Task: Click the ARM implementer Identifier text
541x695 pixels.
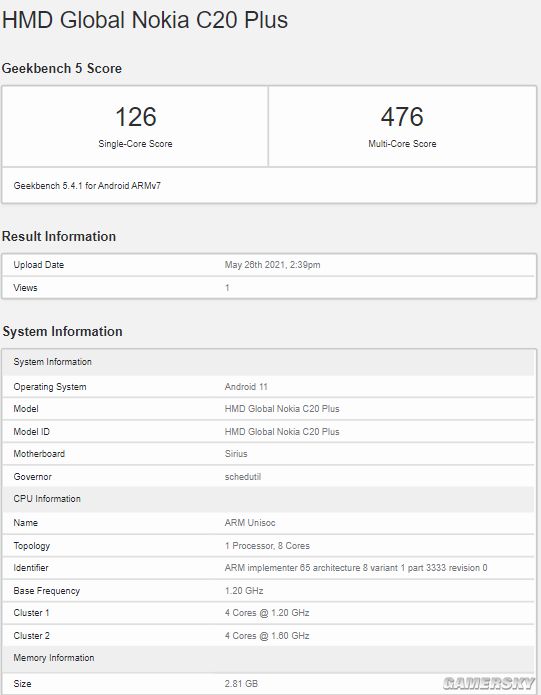Action: point(356,568)
